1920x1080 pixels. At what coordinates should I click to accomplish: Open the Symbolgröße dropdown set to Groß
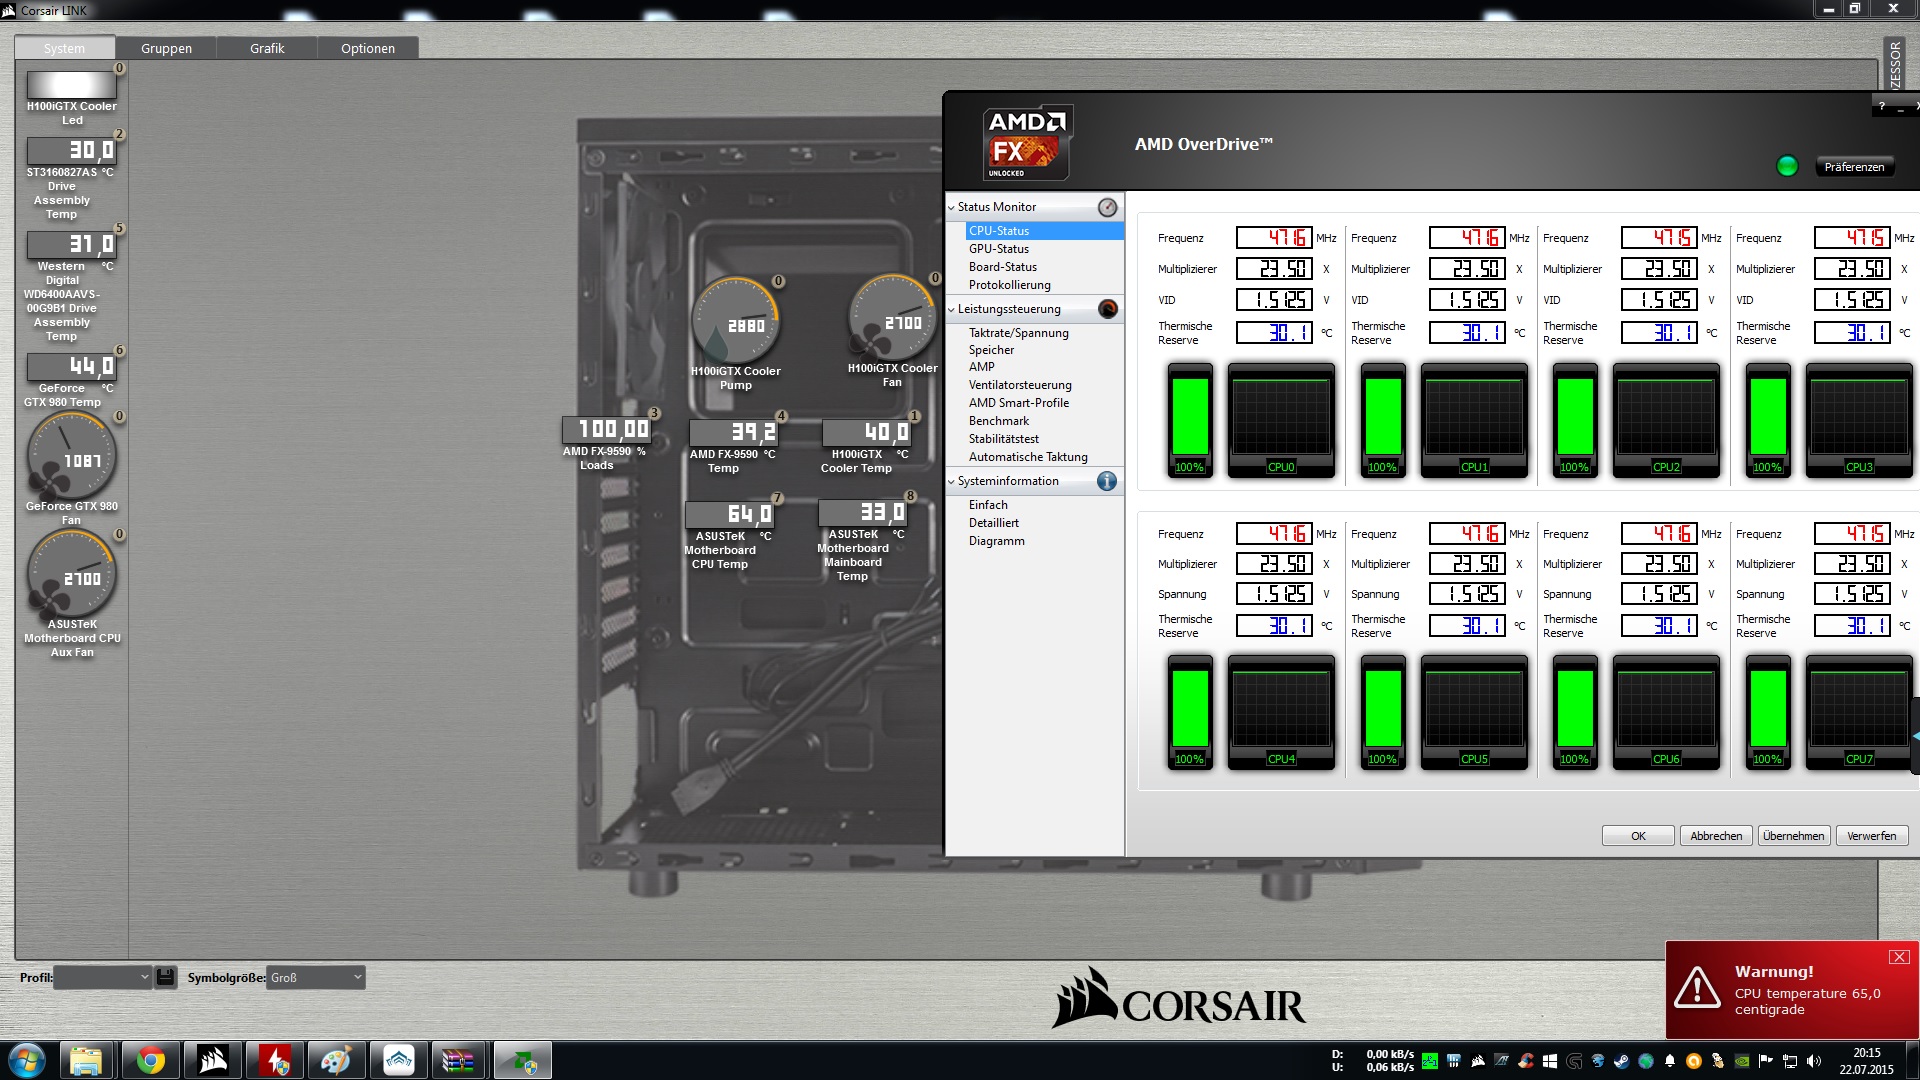pos(316,977)
